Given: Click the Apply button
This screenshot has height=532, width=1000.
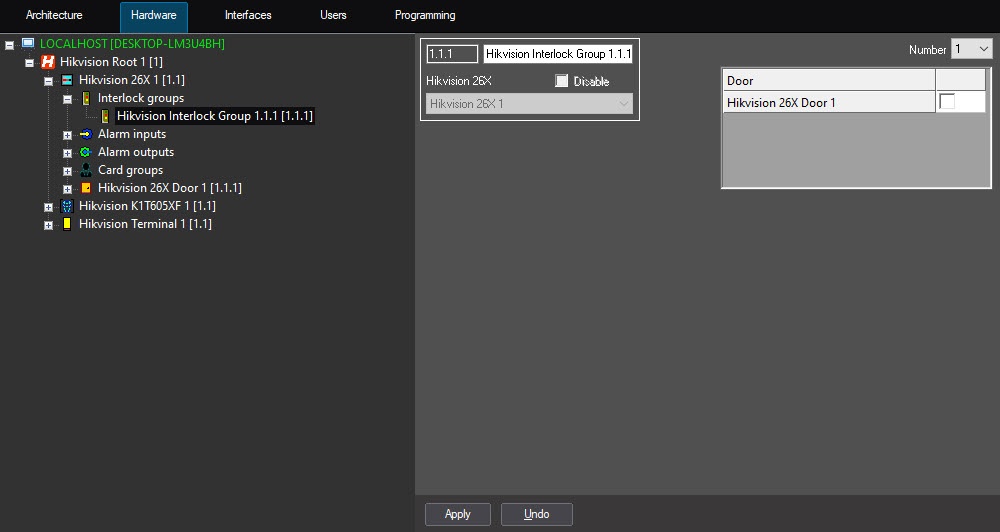Looking at the screenshot, I should (x=458, y=514).
